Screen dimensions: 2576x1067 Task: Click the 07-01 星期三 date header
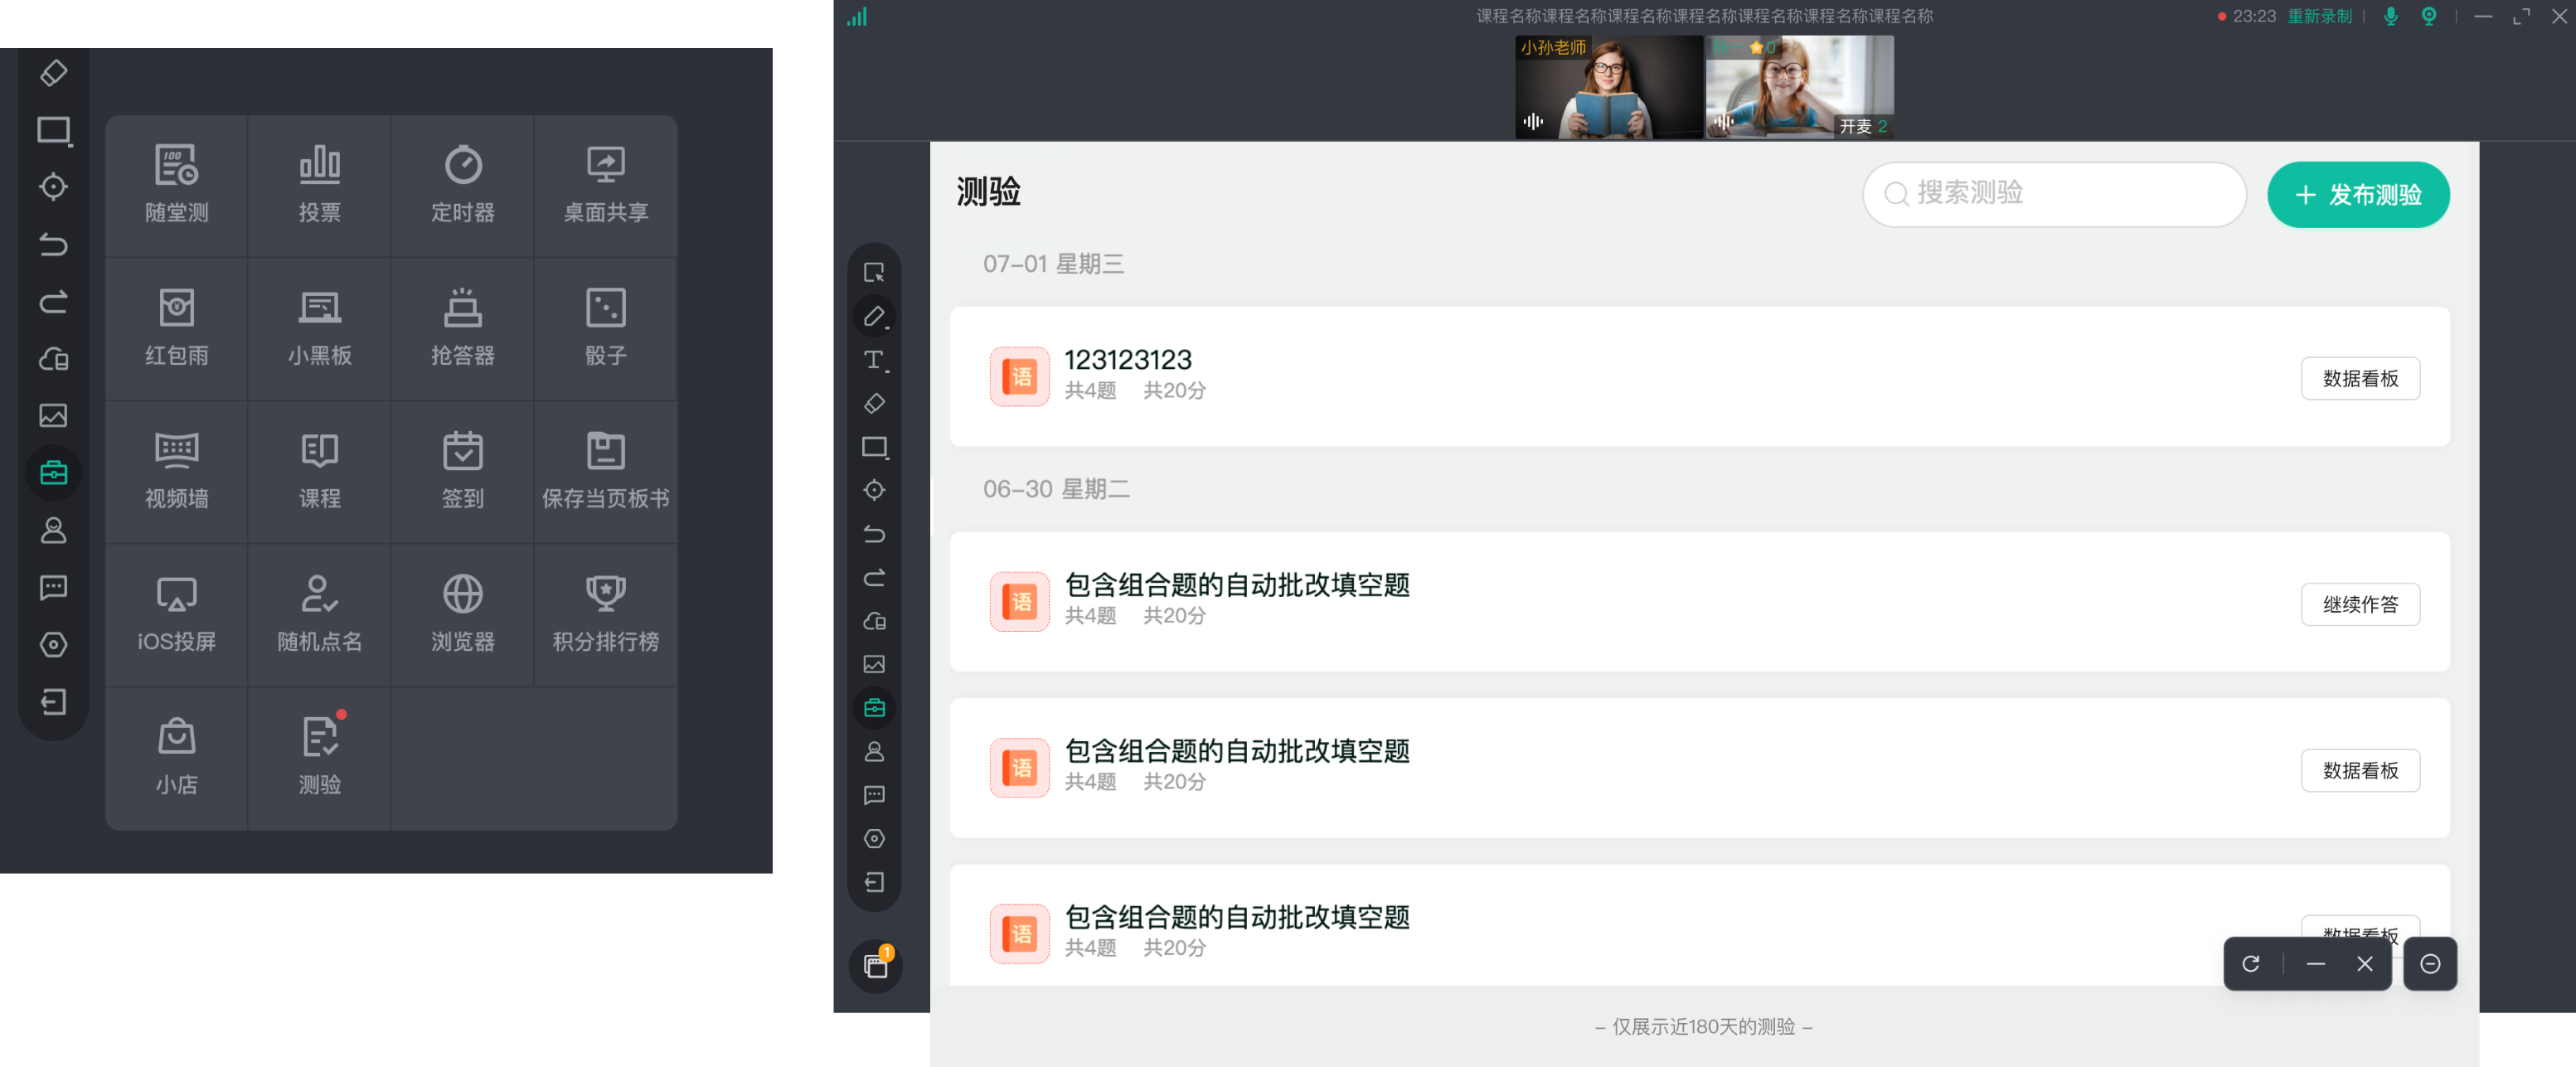pos(1053,264)
